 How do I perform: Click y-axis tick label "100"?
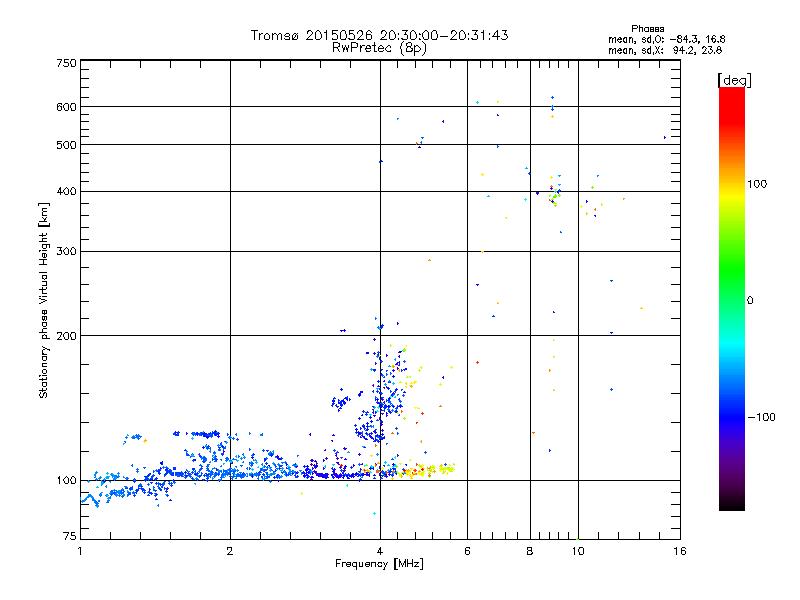pos(66,481)
